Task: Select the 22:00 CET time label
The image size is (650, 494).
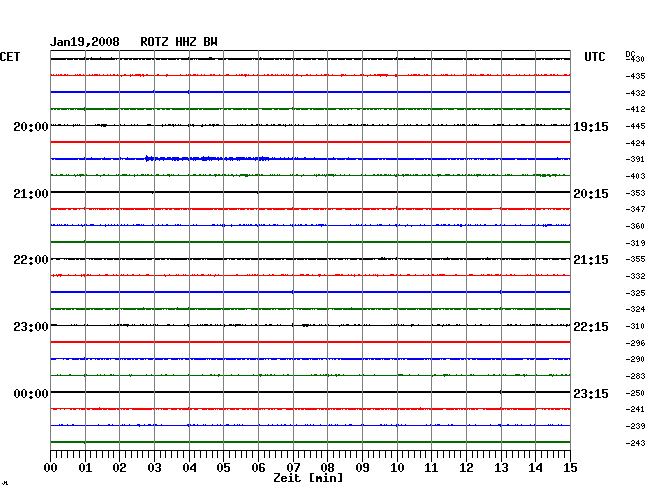Action: coord(31,260)
